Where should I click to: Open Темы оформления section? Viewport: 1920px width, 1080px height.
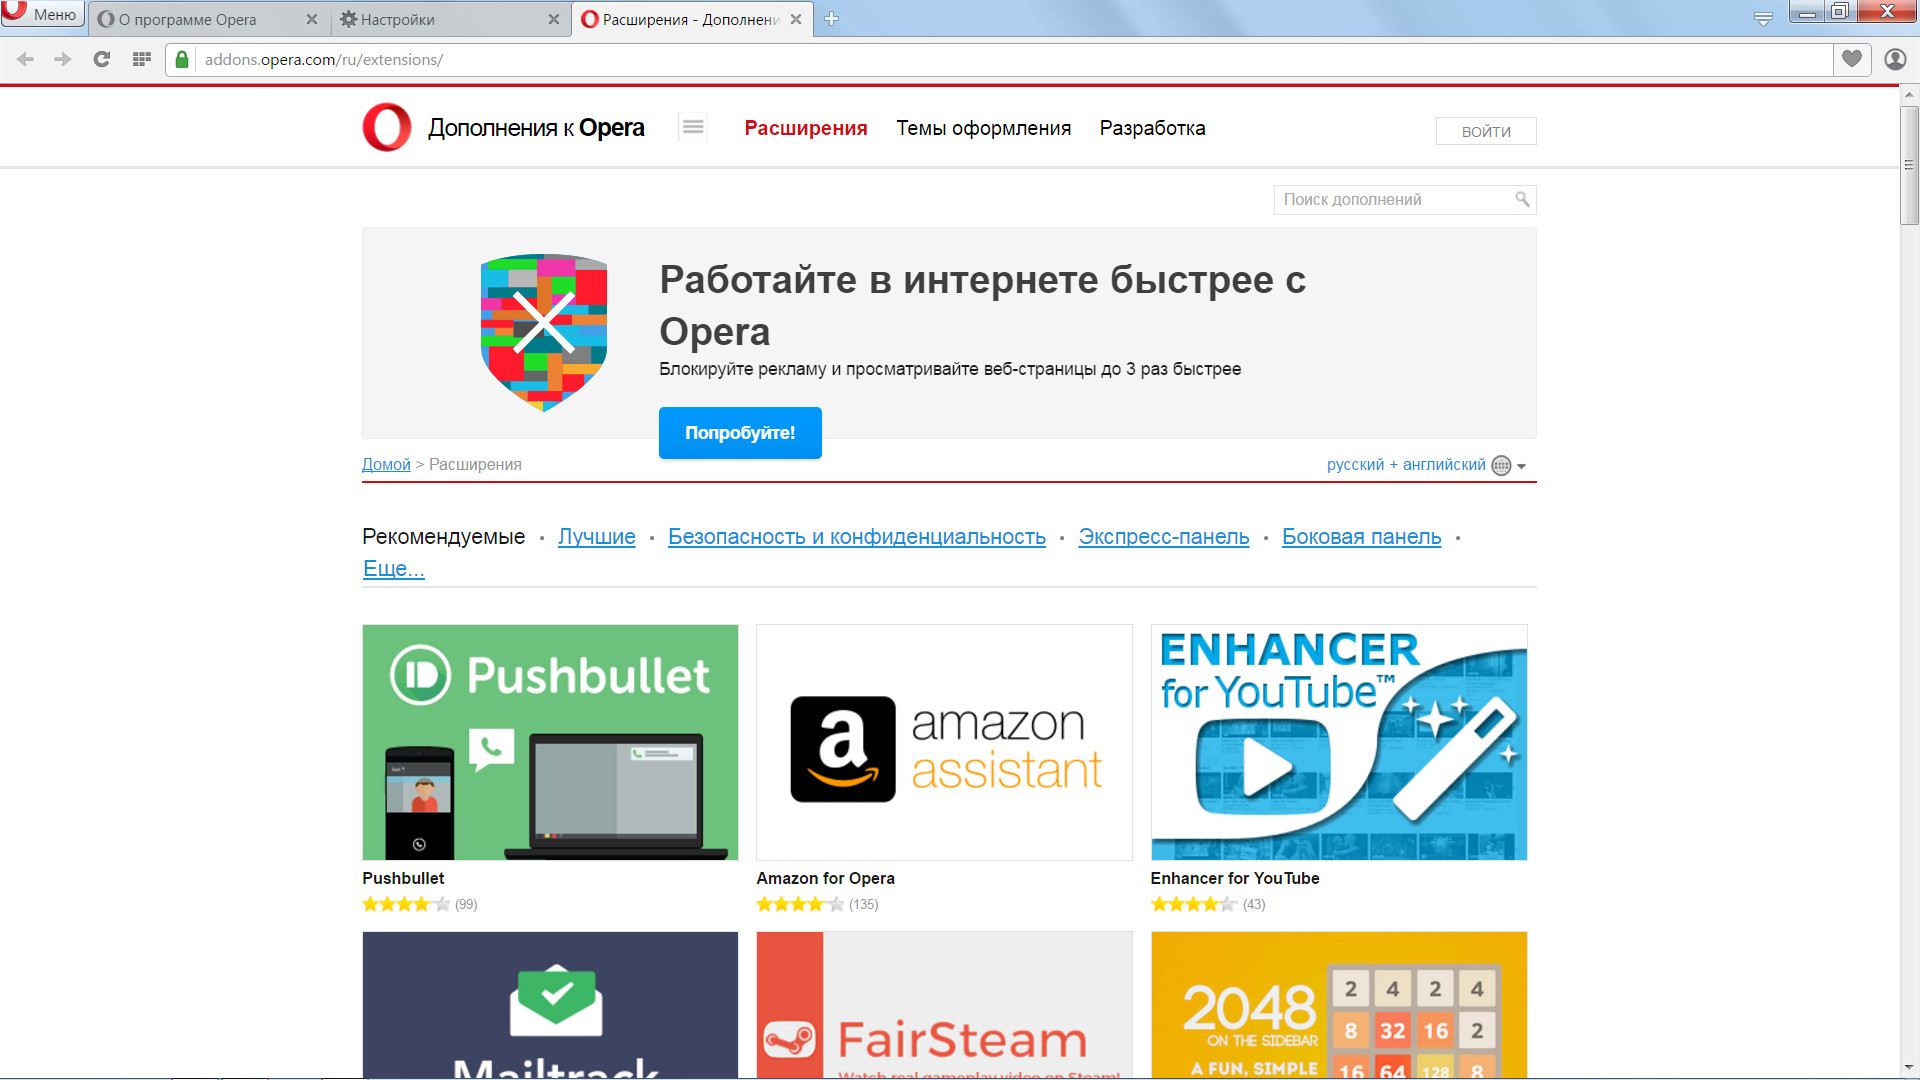point(983,128)
